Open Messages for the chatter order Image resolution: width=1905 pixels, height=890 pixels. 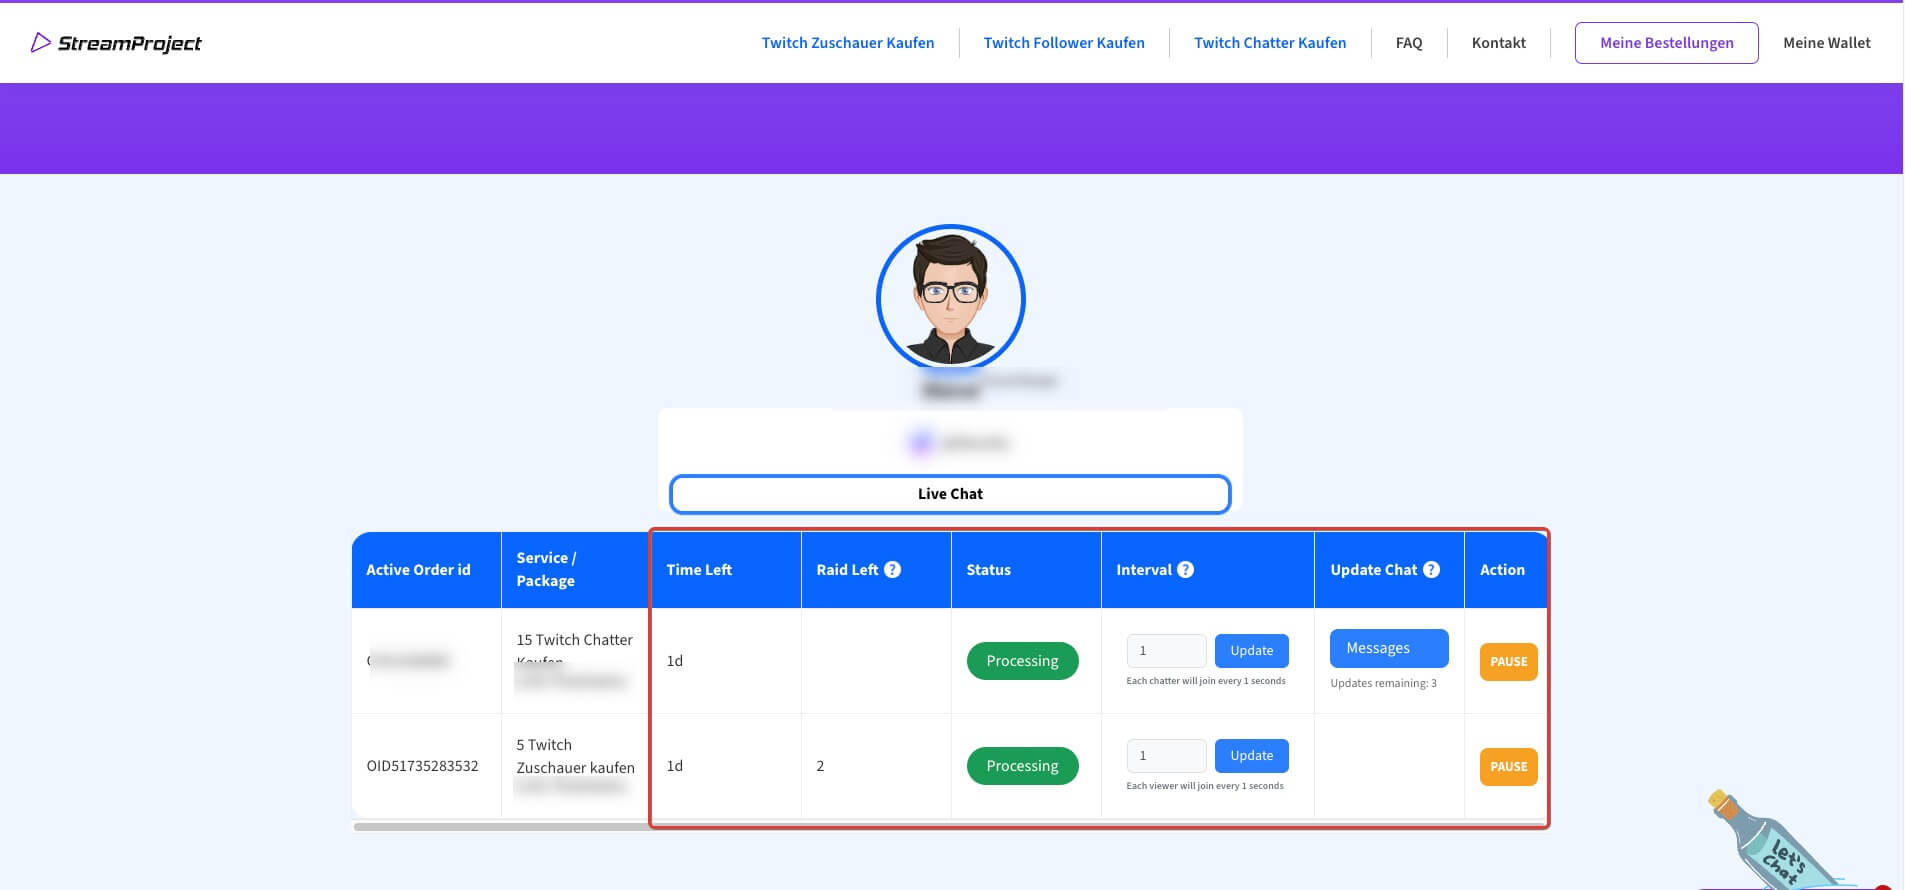1389,648
